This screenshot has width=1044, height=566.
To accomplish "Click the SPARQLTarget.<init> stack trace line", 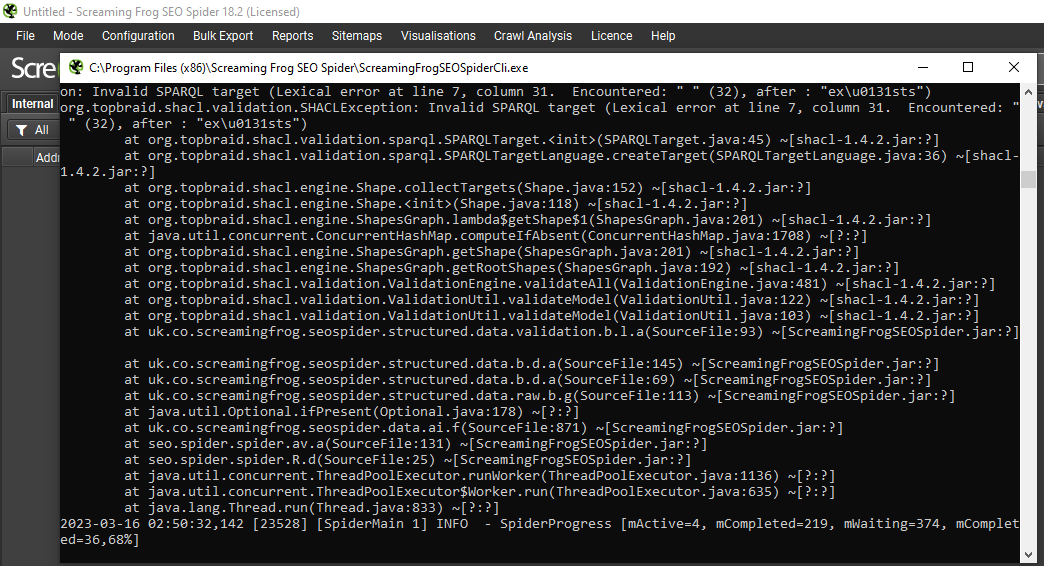I will click(x=531, y=140).
